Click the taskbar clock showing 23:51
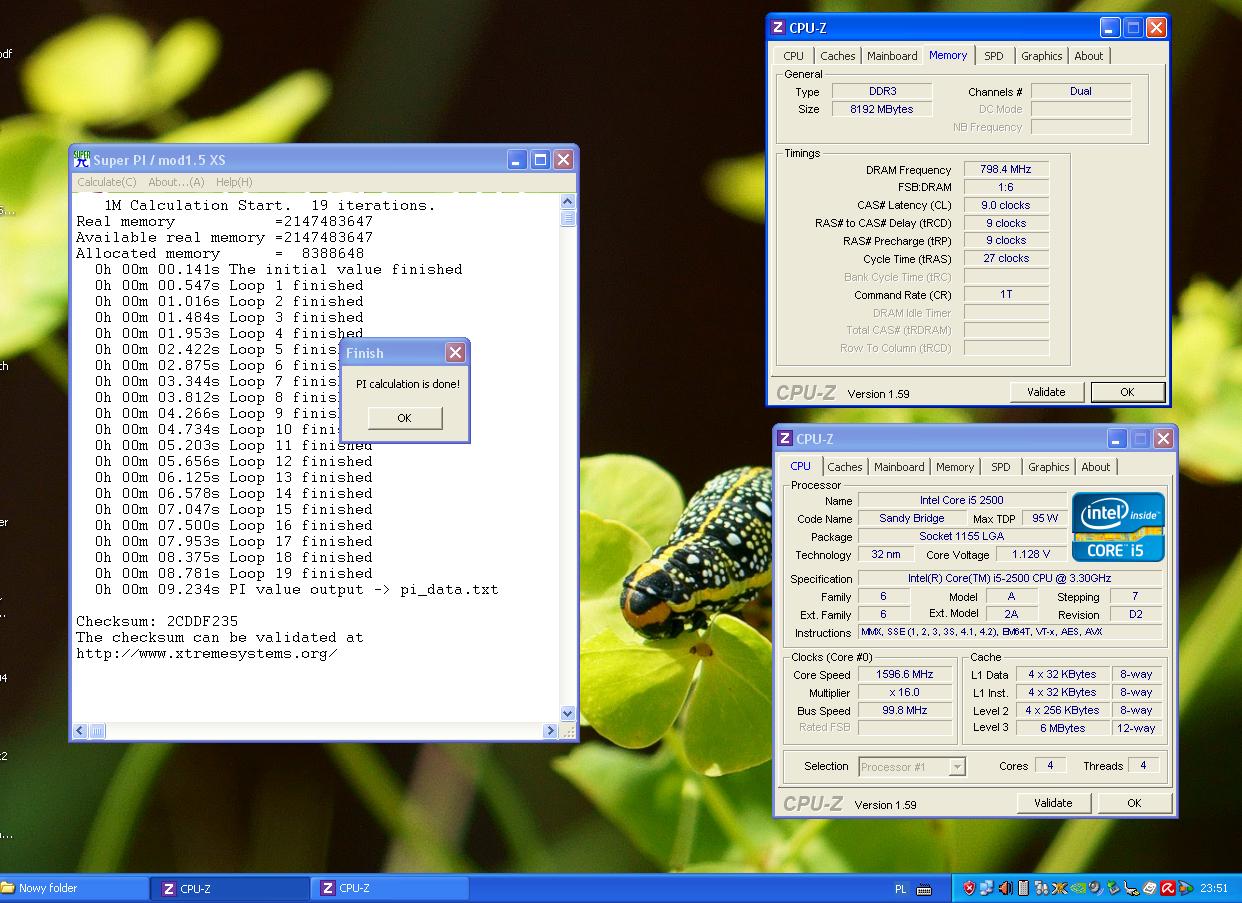1242x903 pixels. point(1213,888)
